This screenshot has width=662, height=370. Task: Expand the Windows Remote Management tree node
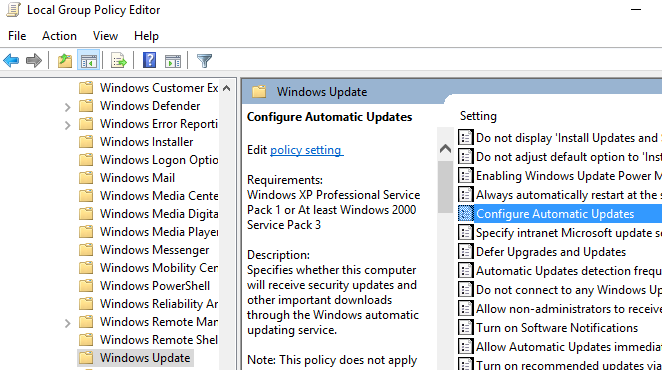point(68,324)
